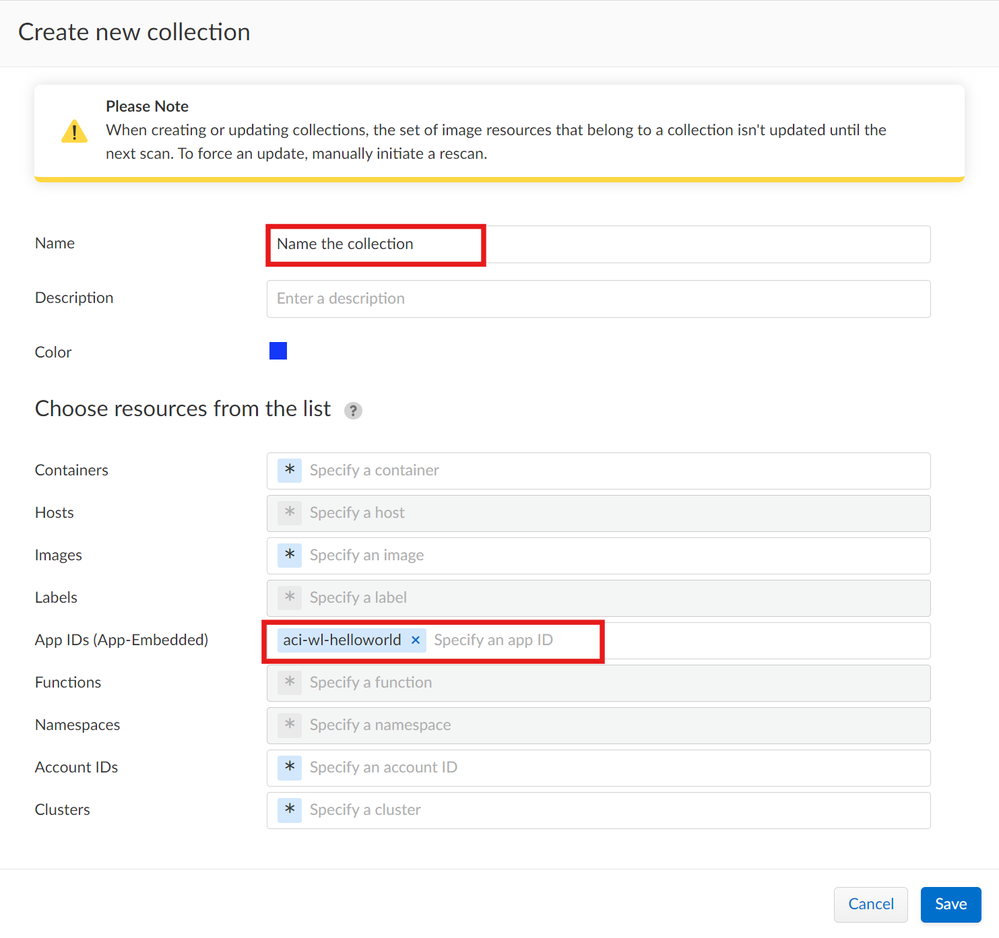Open the Specify an image field
999x938 pixels.
pos(610,555)
